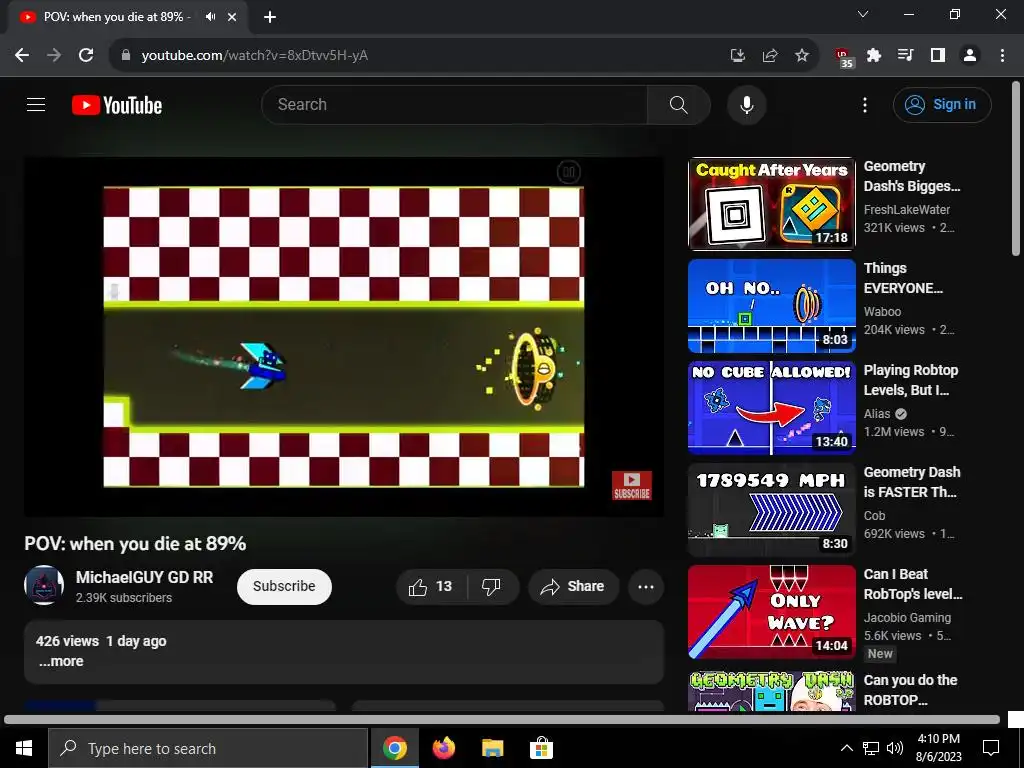Open Chrome extensions puzzle icon
The image size is (1024, 768).
point(874,56)
